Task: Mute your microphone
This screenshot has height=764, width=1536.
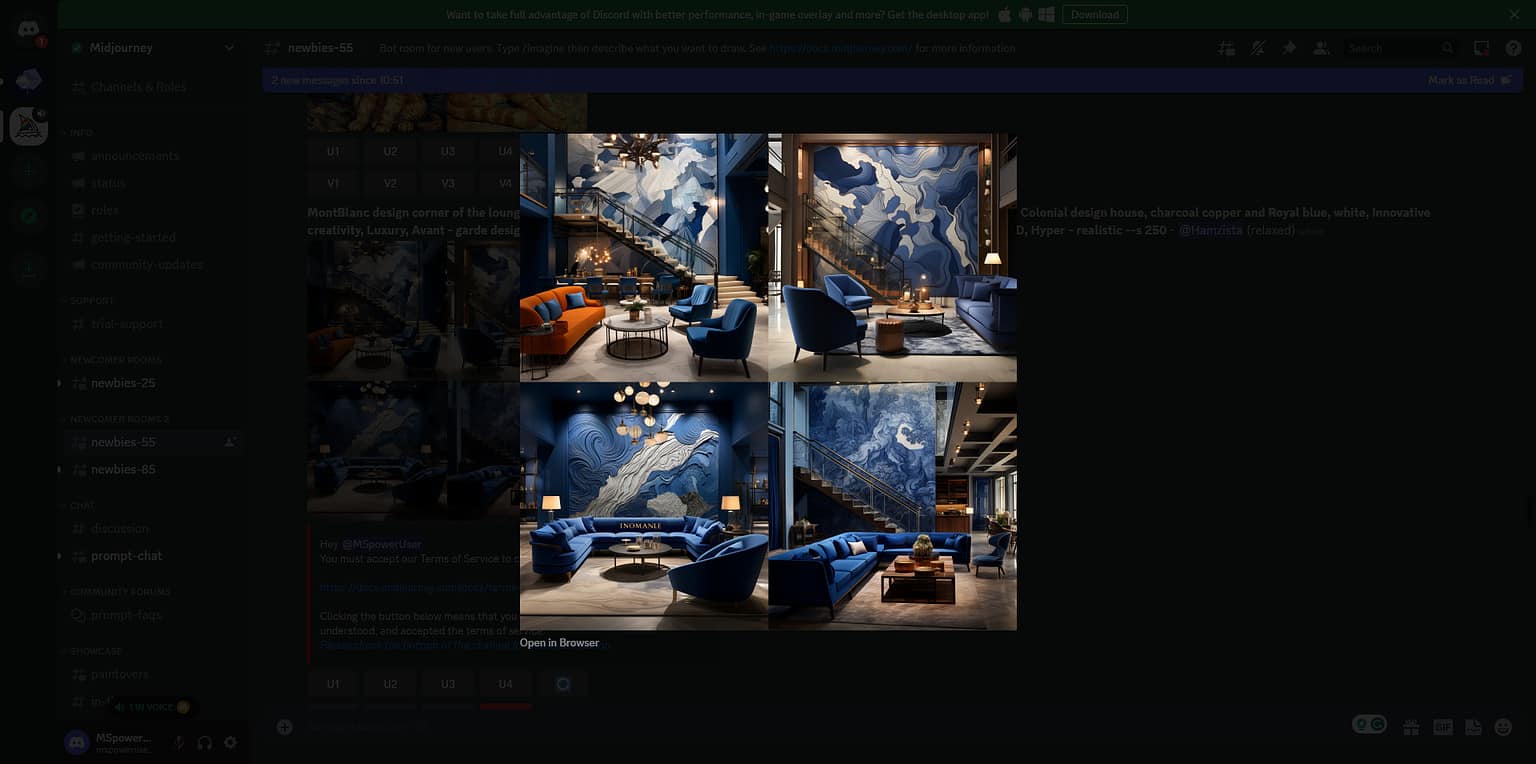Action: pos(179,742)
